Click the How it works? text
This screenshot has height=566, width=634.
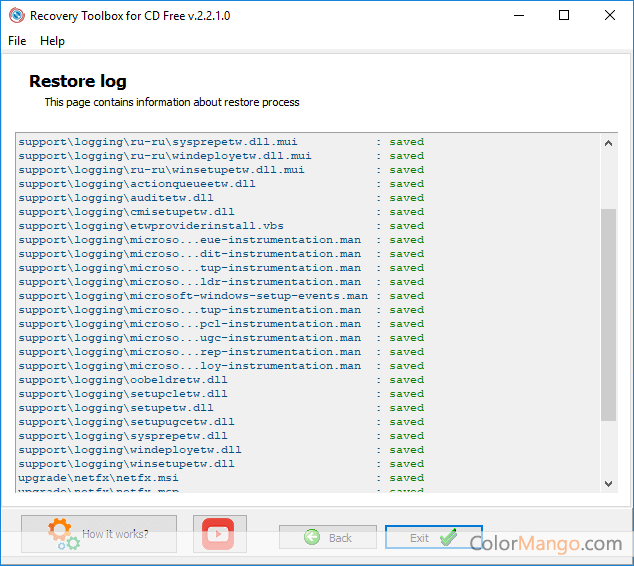115,534
